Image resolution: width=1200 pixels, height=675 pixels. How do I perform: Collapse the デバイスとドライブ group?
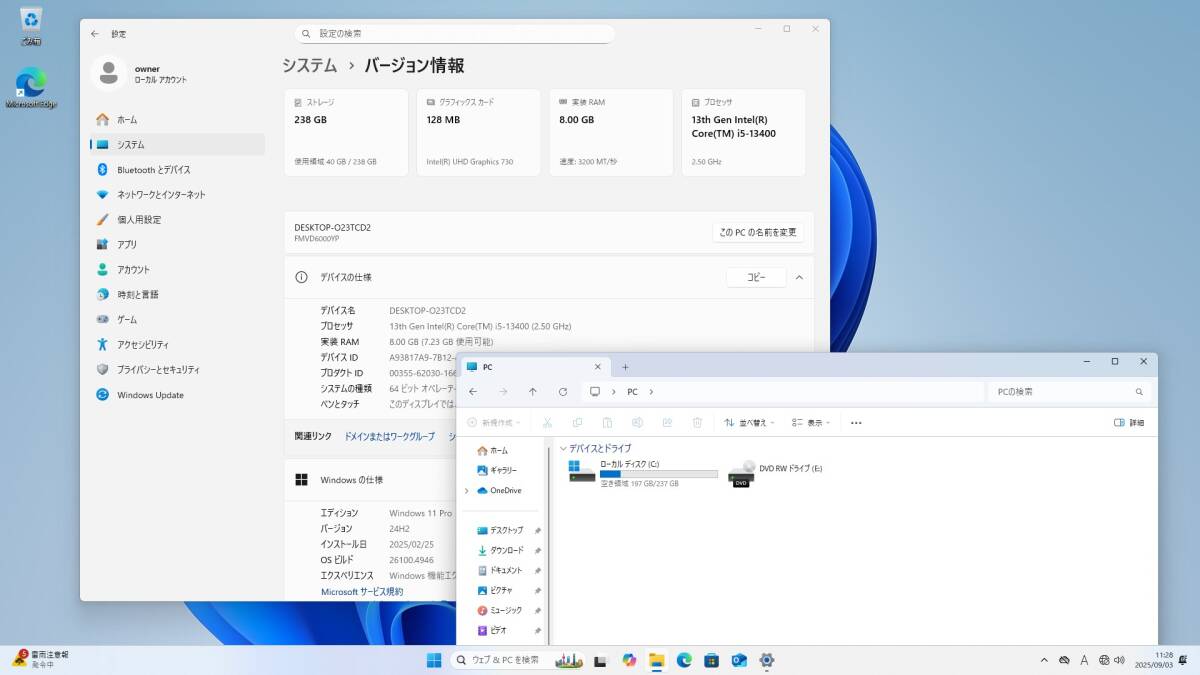[563, 449]
